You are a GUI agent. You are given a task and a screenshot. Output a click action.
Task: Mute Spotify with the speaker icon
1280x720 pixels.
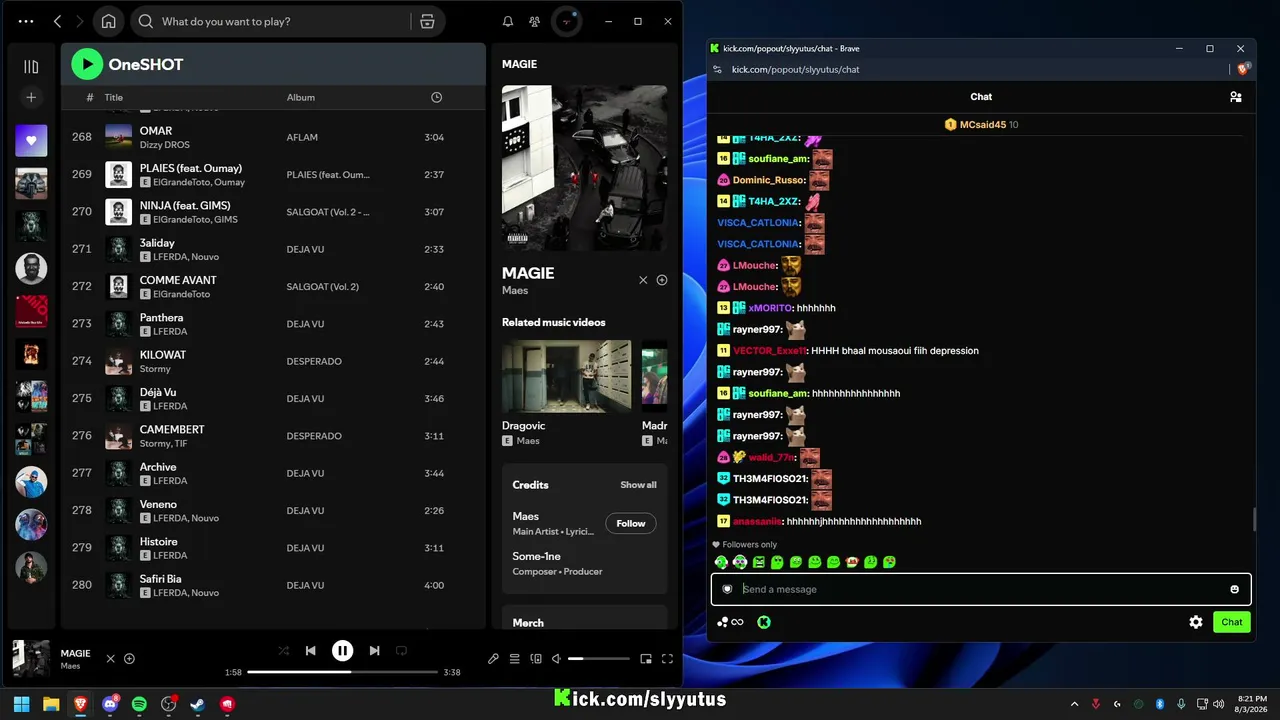coord(557,659)
